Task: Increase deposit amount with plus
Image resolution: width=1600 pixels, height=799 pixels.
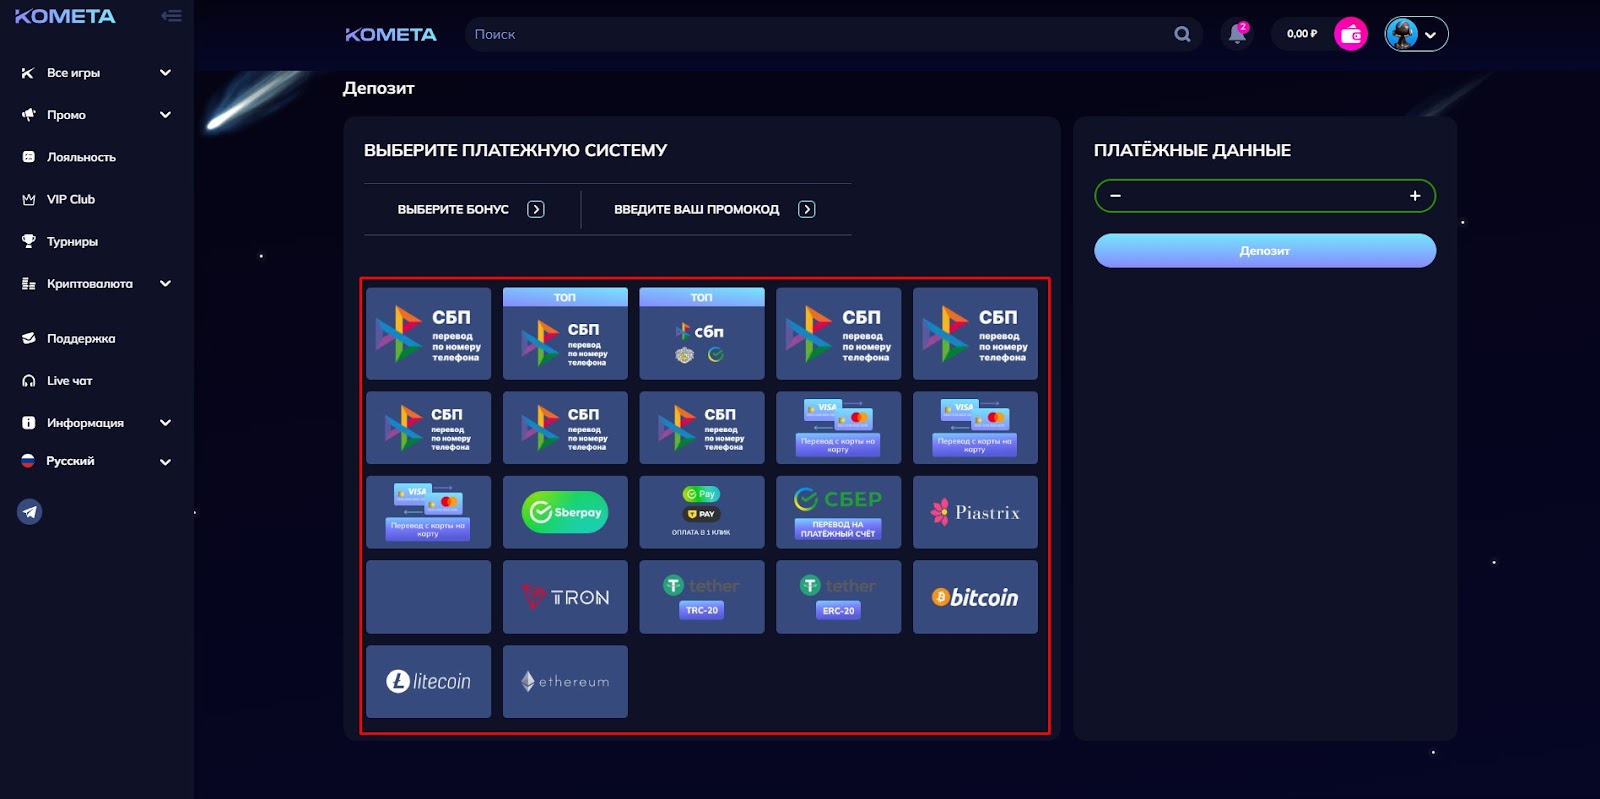Action: (x=1415, y=196)
